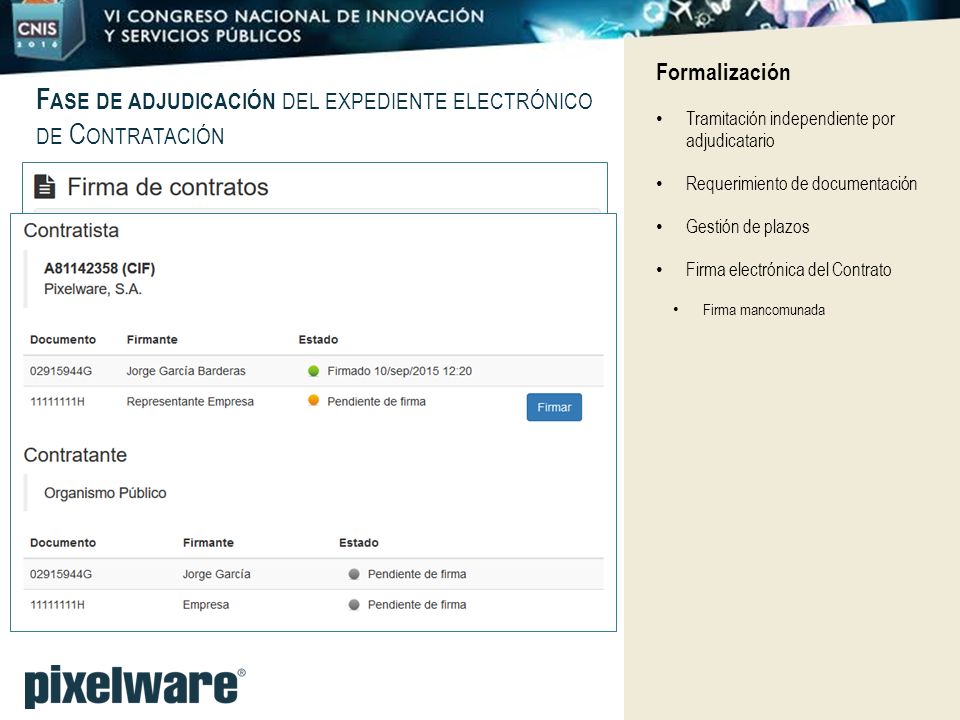Click the pixelware logo
The image size is (960, 720).
(x=135, y=686)
